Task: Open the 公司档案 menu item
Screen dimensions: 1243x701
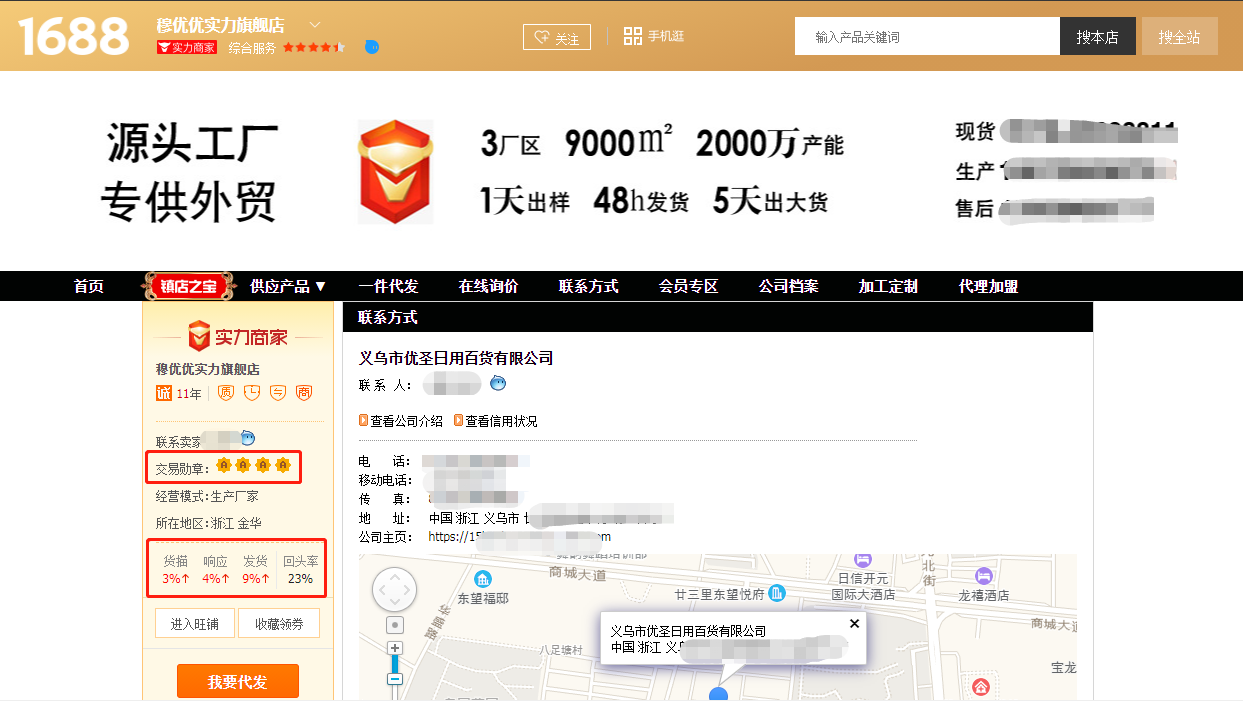Action: tap(789, 286)
